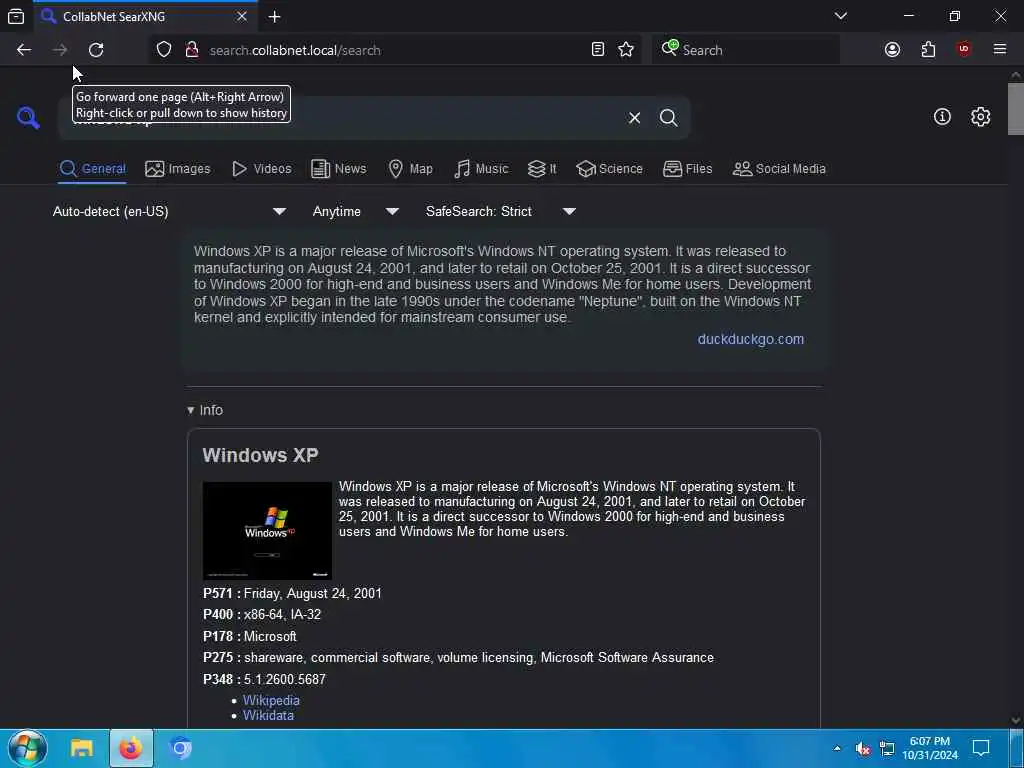Toggle reader view icon in address bar
This screenshot has width=1024, height=768.
click(x=598, y=50)
